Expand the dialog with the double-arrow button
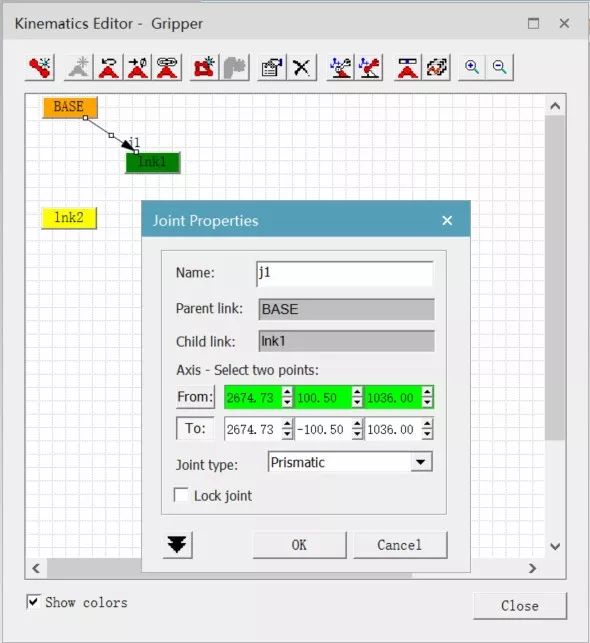590x643 pixels. (x=177, y=545)
